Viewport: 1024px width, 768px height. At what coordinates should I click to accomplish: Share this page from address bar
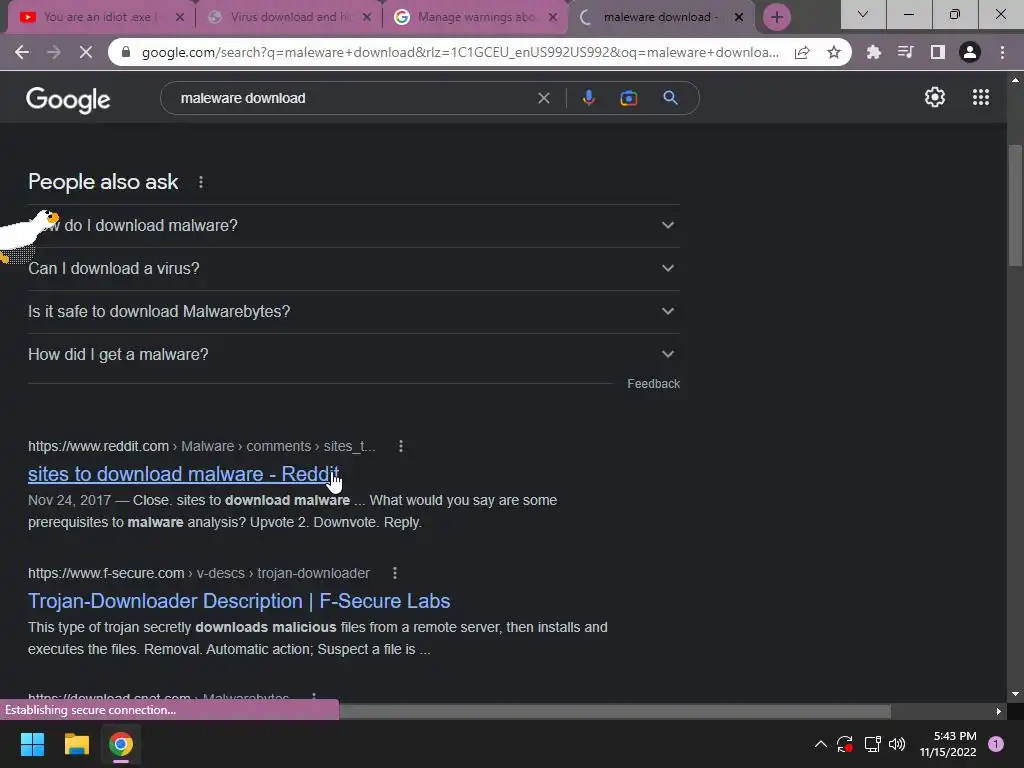(x=802, y=52)
